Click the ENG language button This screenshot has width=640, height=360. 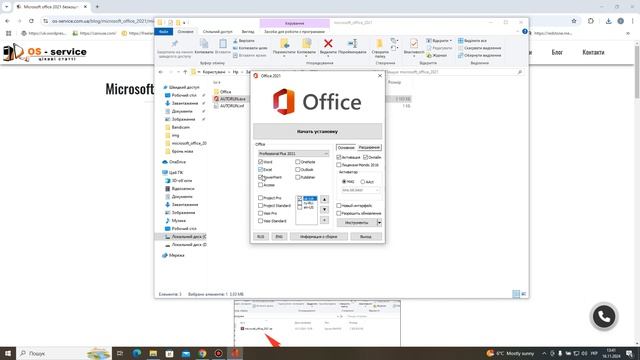[x=279, y=237]
